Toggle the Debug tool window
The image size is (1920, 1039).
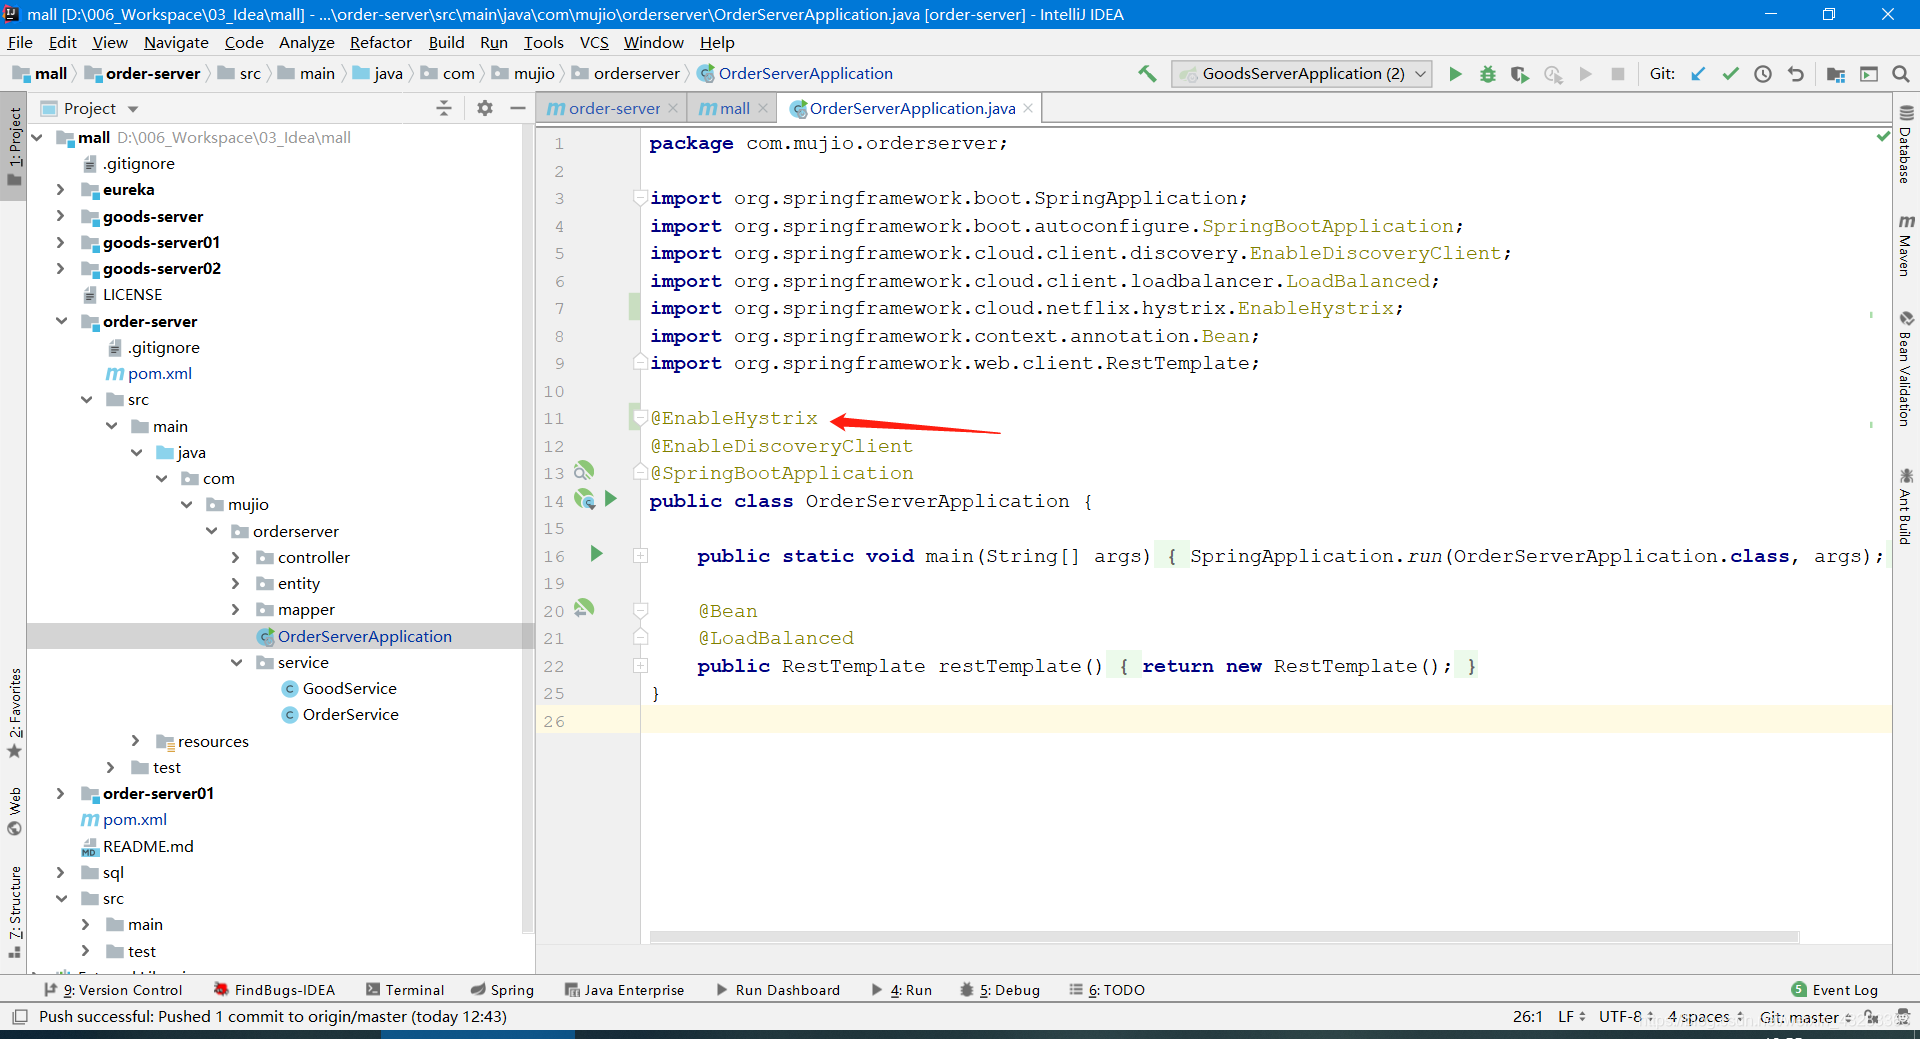coord(1000,990)
